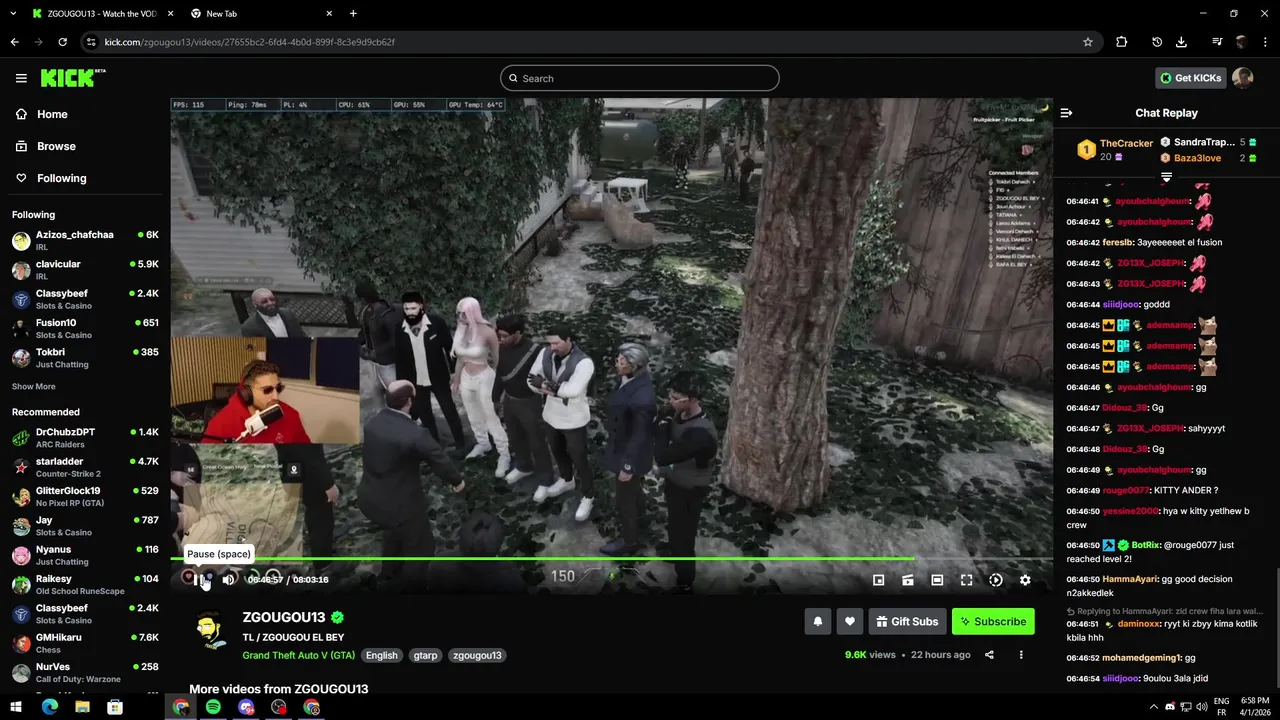Enter fullscreen mode on the player
The height and width of the screenshot is (720, 1280).
pyautogui.click(x=966, y=580)
